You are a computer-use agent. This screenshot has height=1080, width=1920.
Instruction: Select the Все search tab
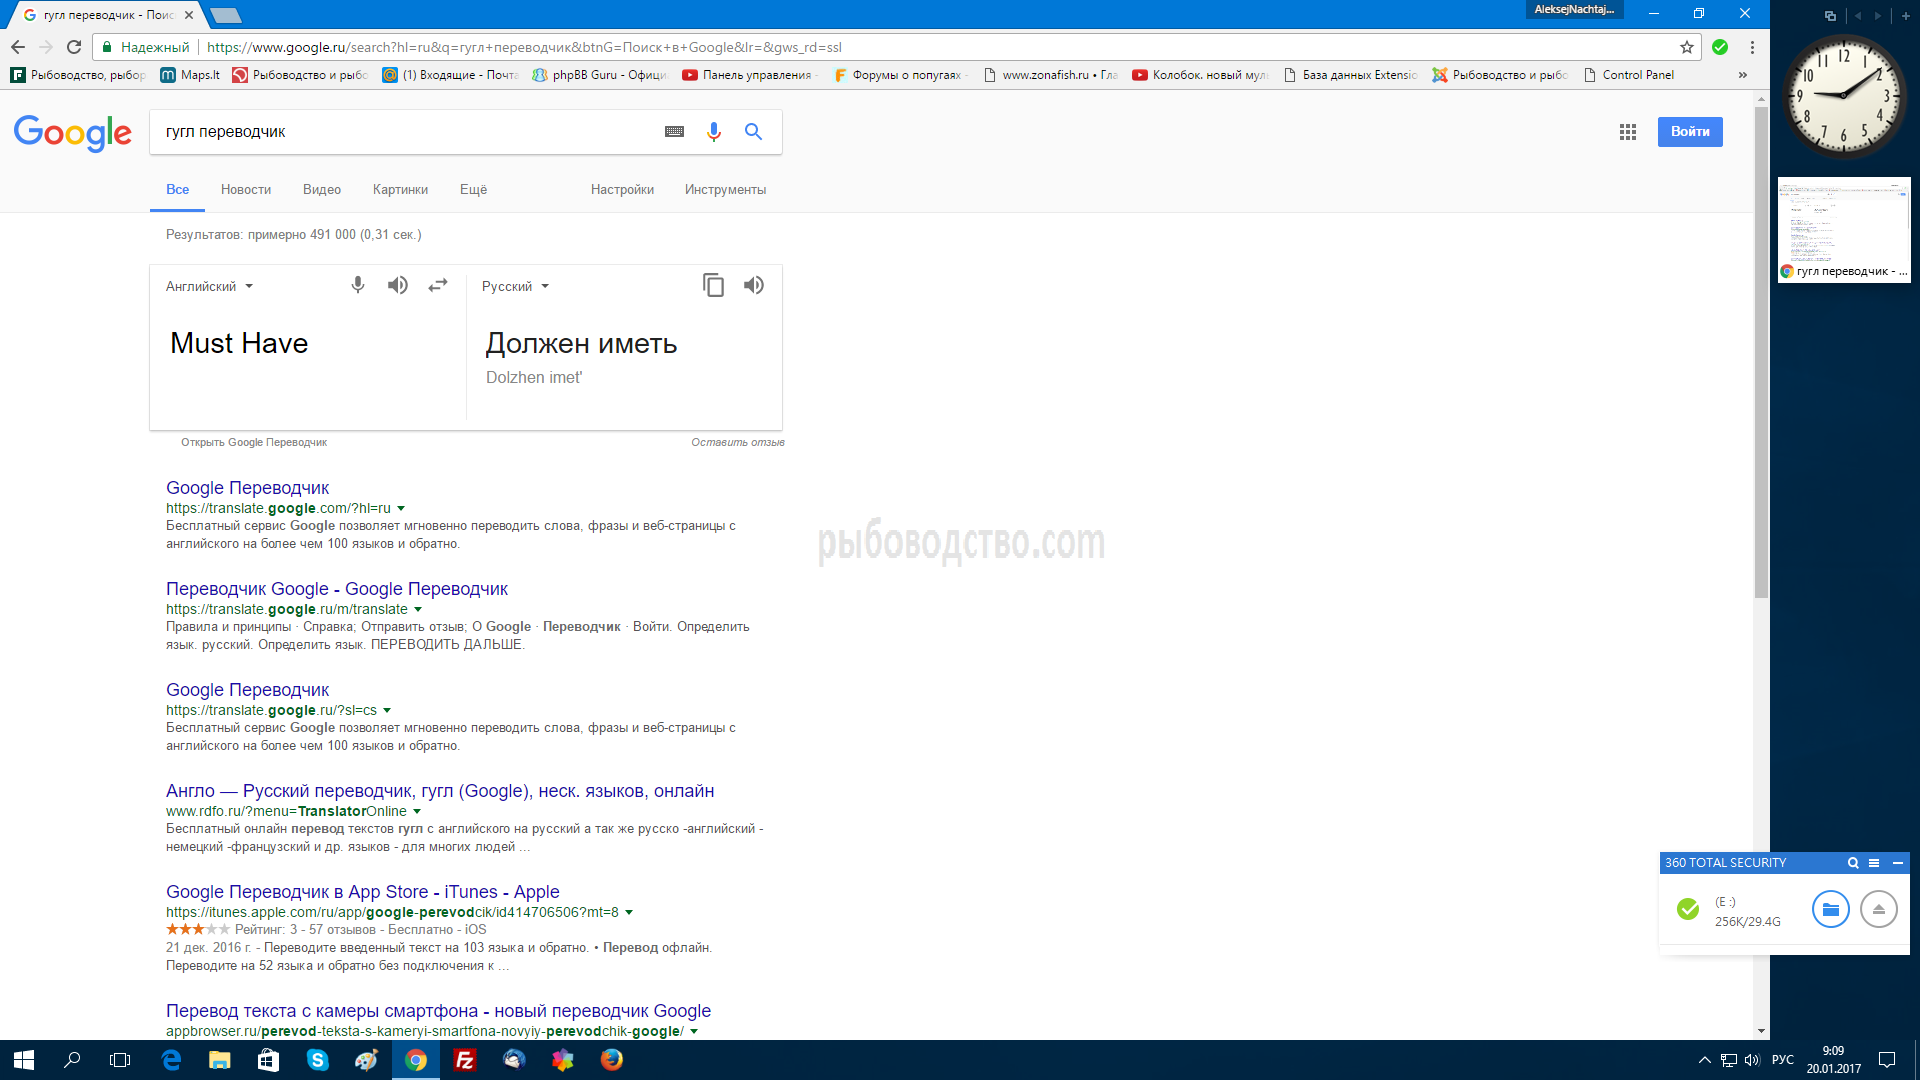[177, 189]
